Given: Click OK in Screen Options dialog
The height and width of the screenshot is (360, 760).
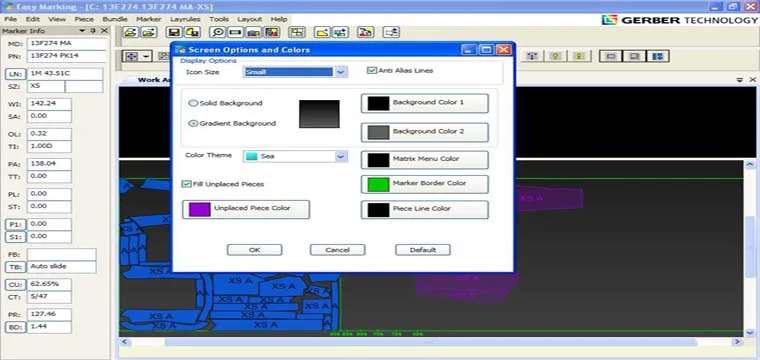Looking at the screenshot, I should point(254,250).
